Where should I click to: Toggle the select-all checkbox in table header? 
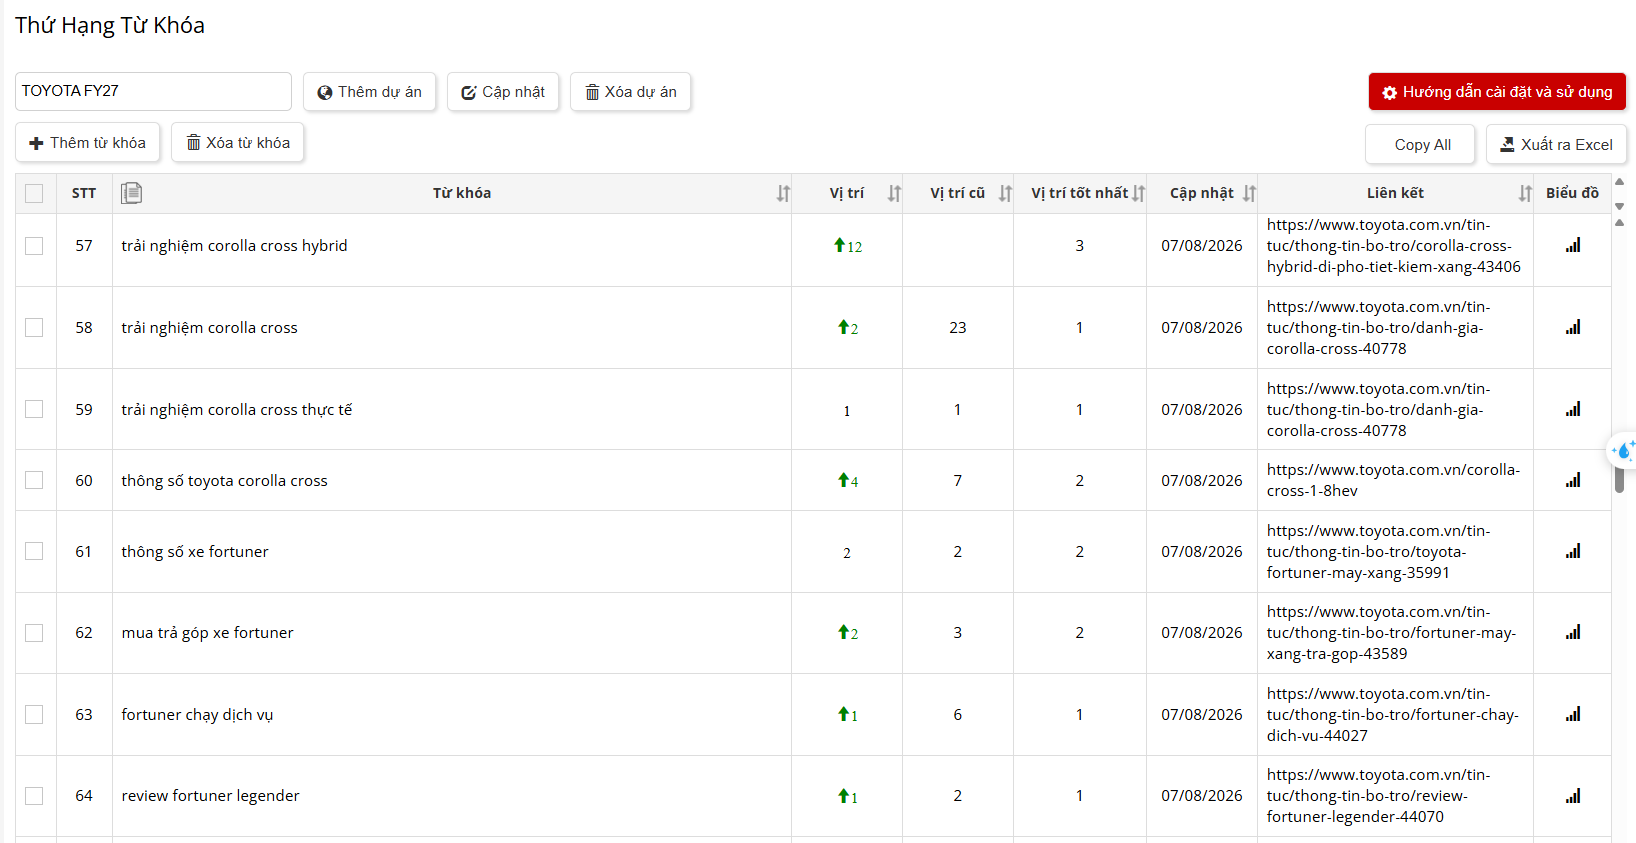click(x=34, y=193)
